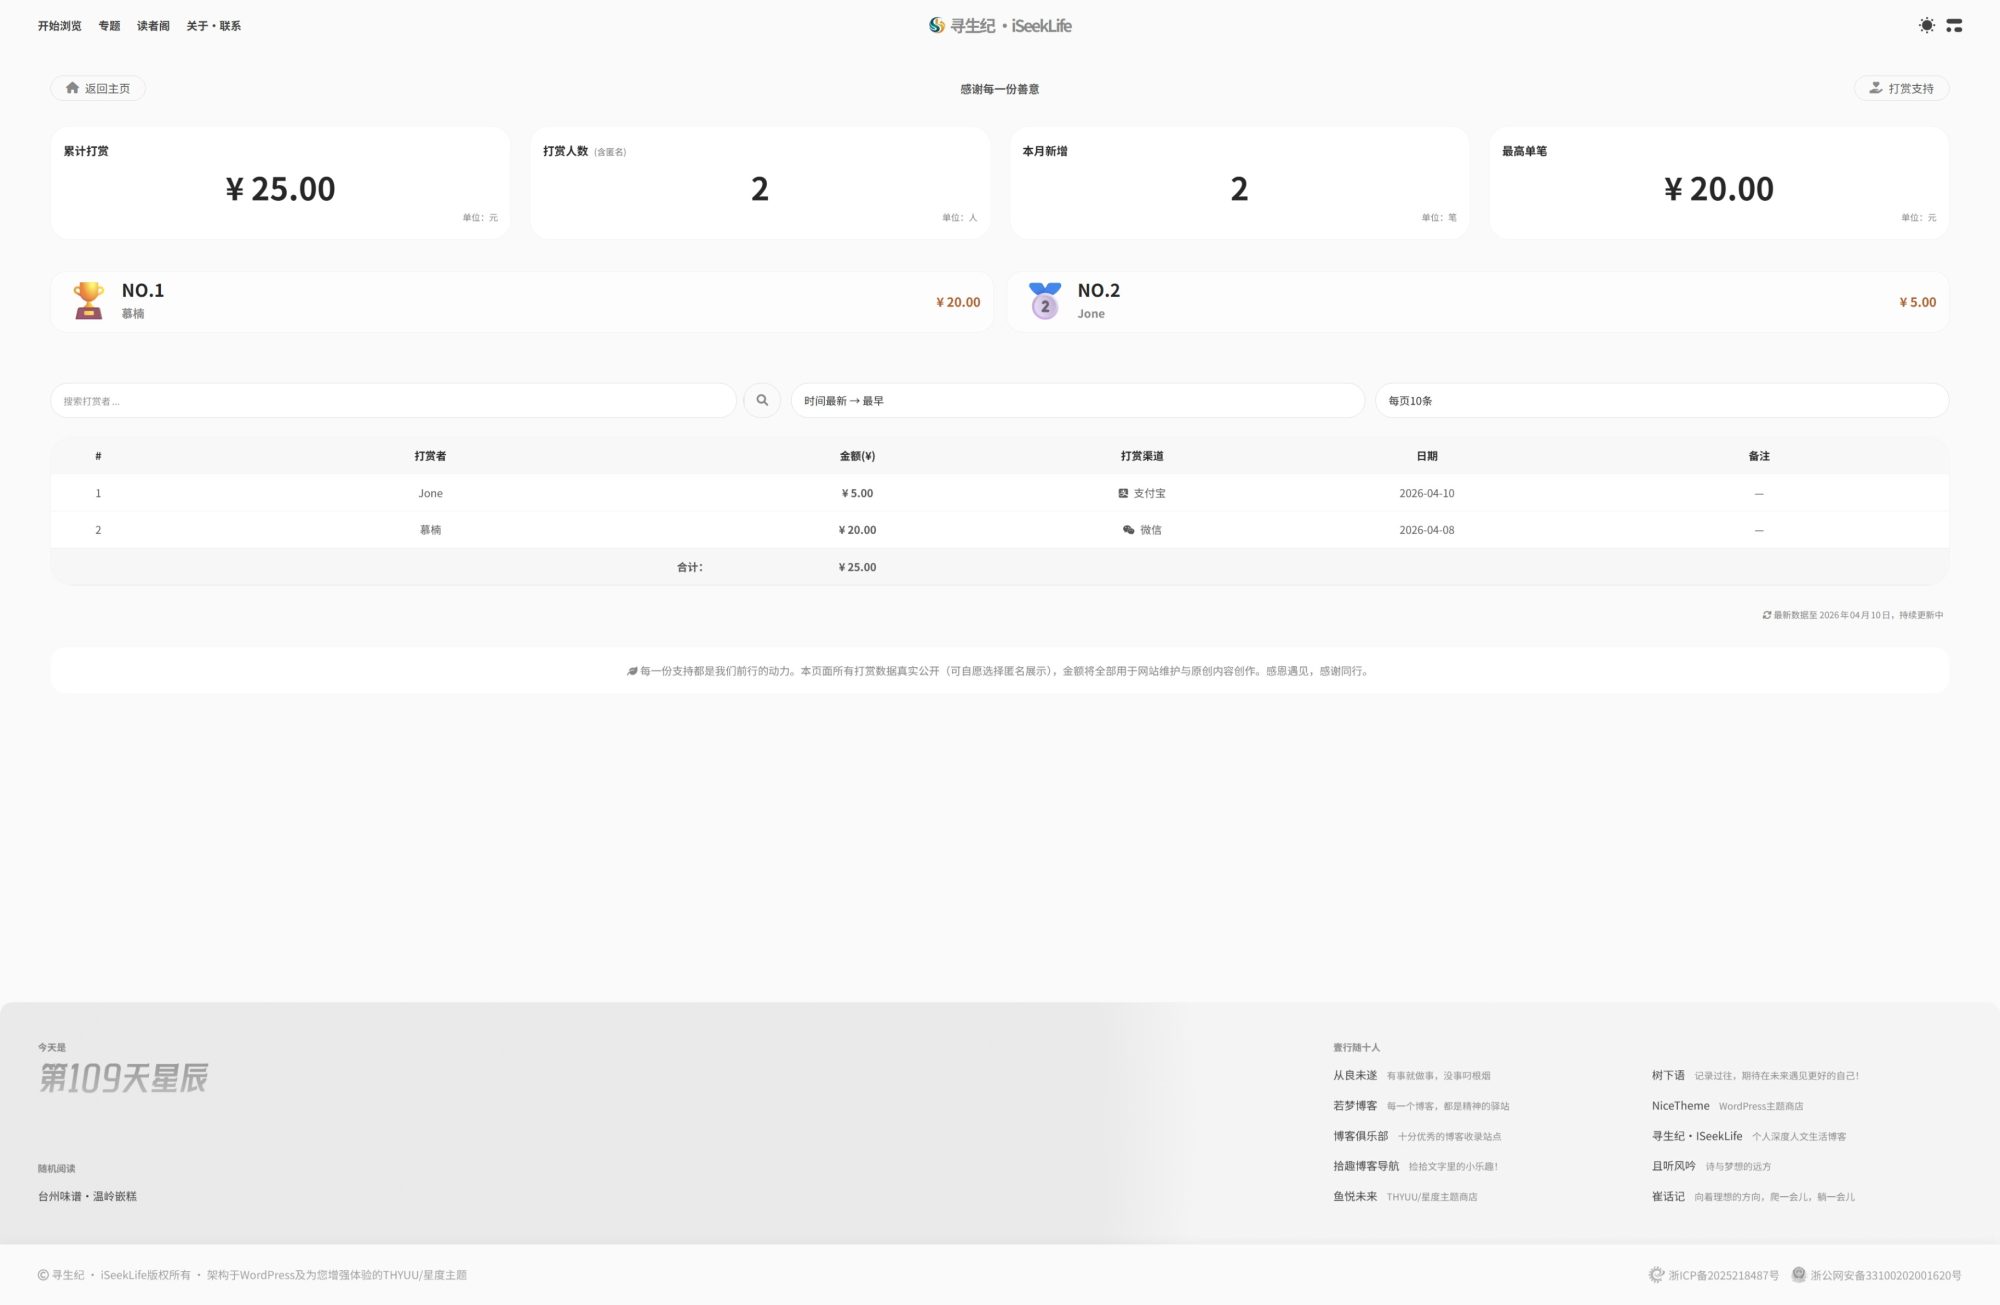Click inside the 搜索打赏者 input field

393,400
